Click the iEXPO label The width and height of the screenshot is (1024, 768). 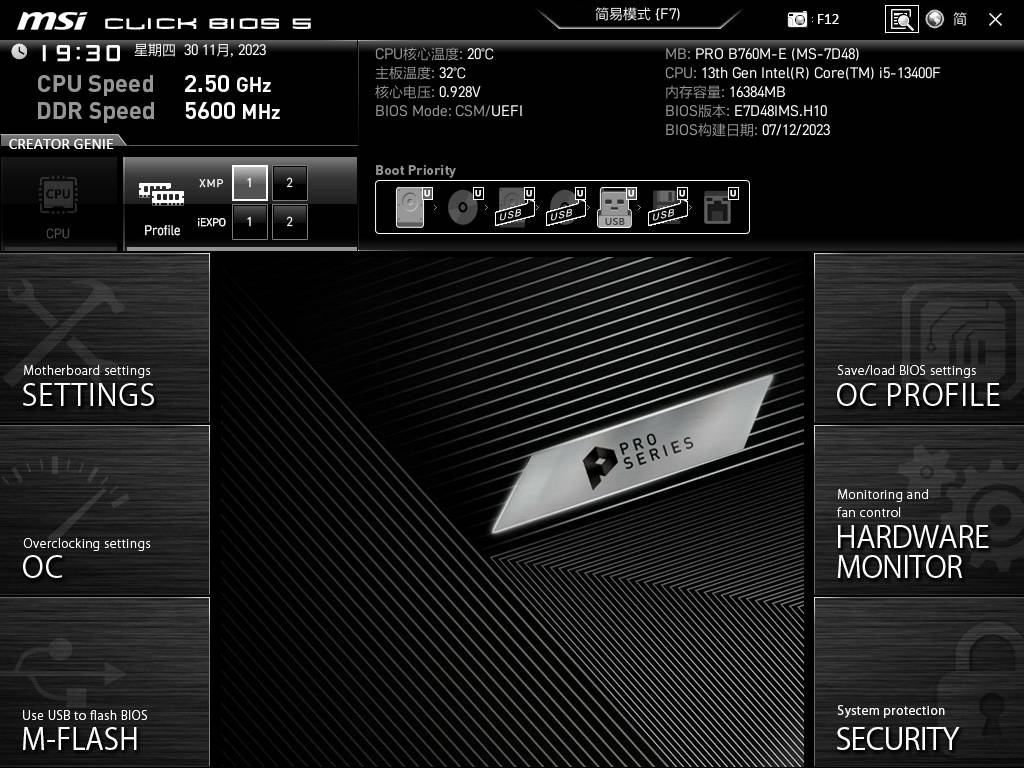point(212,223)
